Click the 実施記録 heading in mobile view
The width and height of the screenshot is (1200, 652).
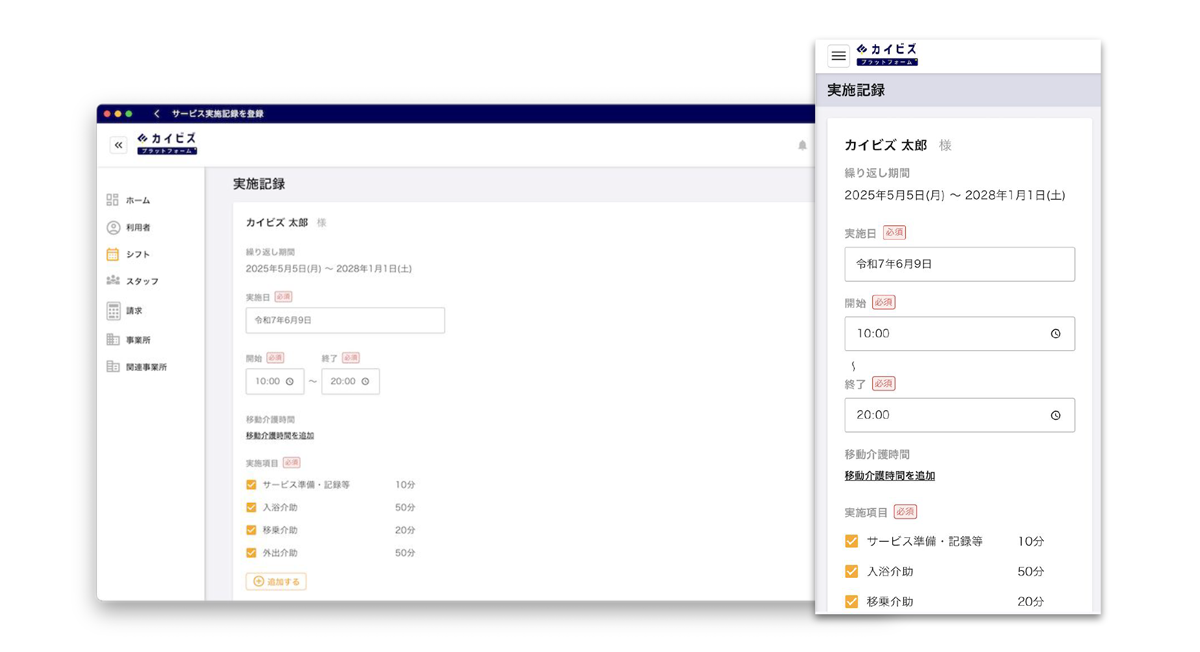pos(856,90)
